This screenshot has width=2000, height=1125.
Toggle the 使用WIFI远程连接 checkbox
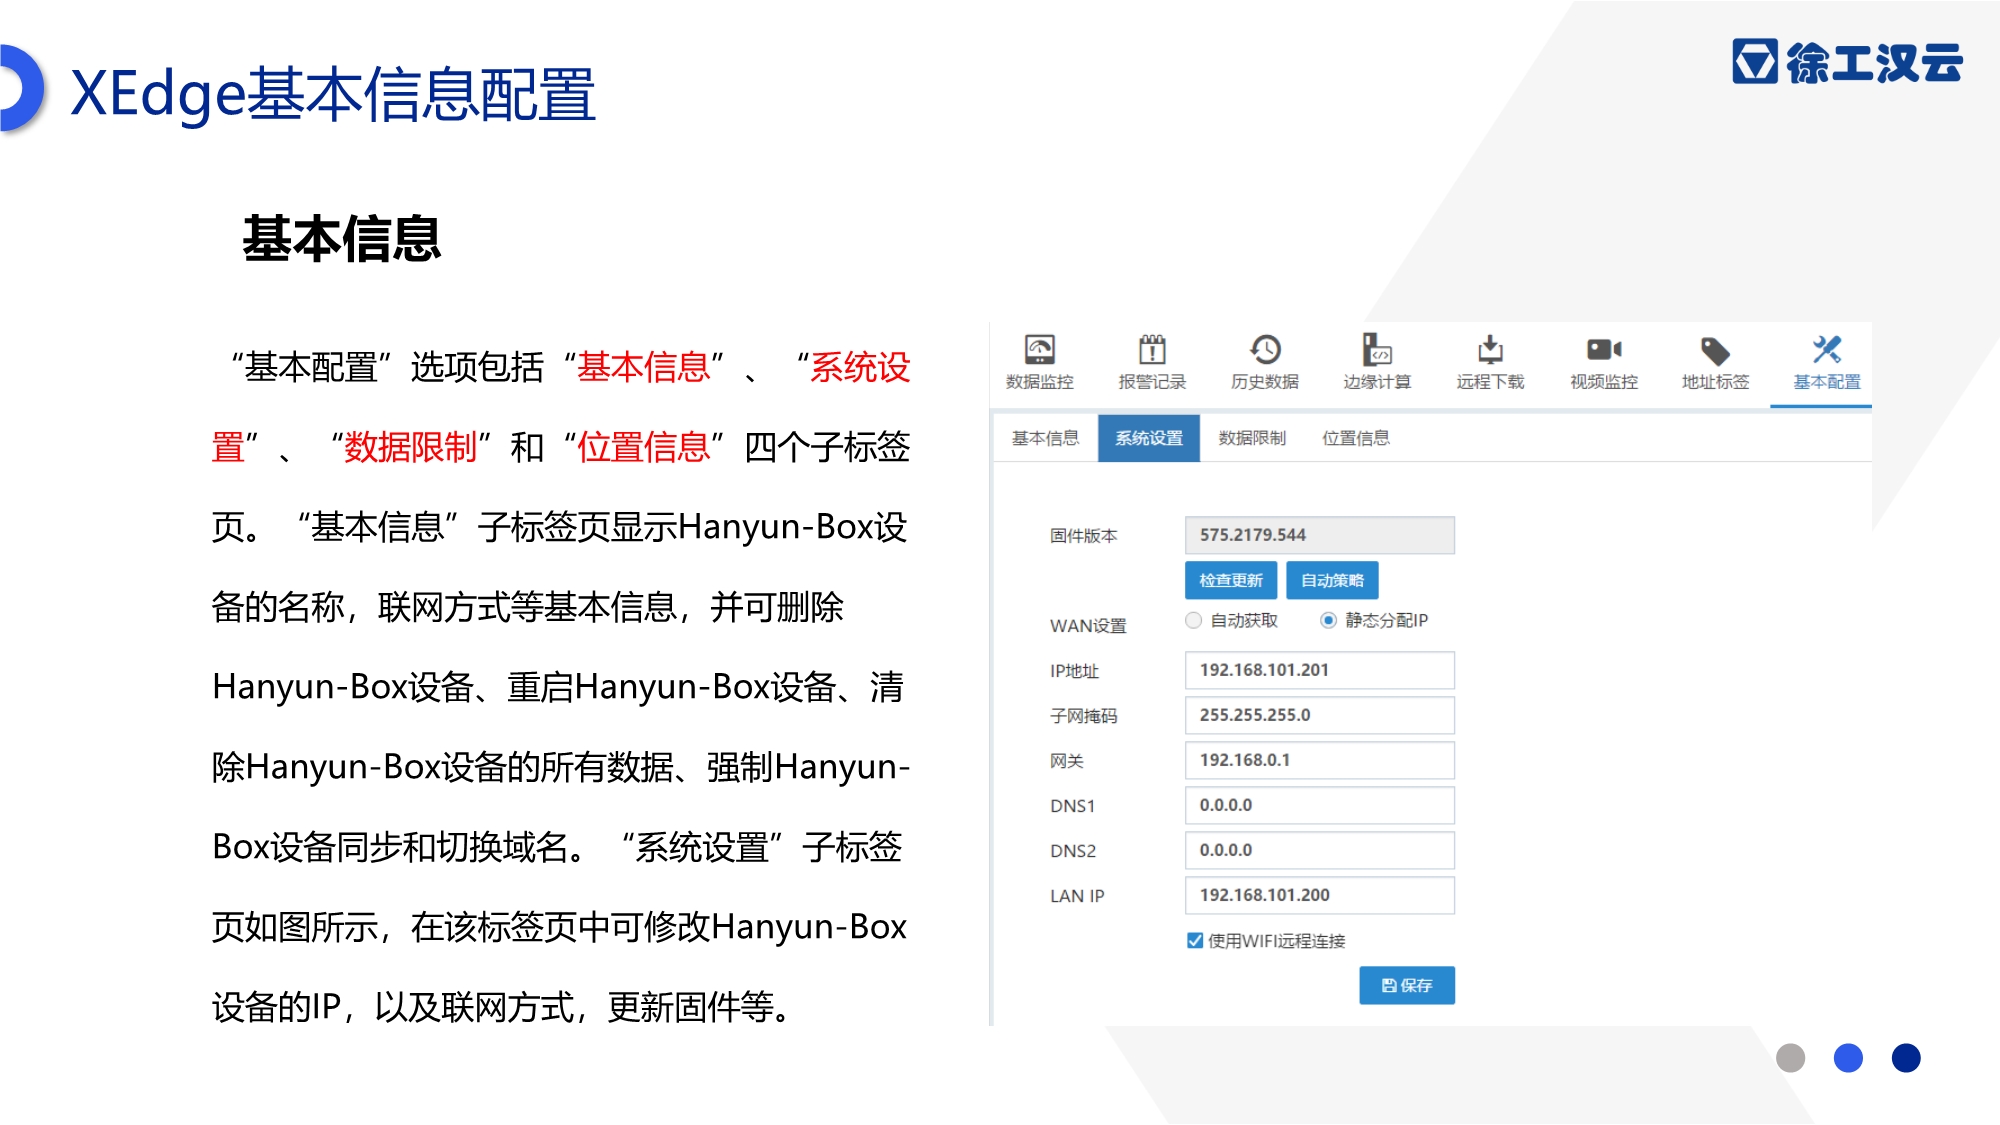(x=1195, y=940)
